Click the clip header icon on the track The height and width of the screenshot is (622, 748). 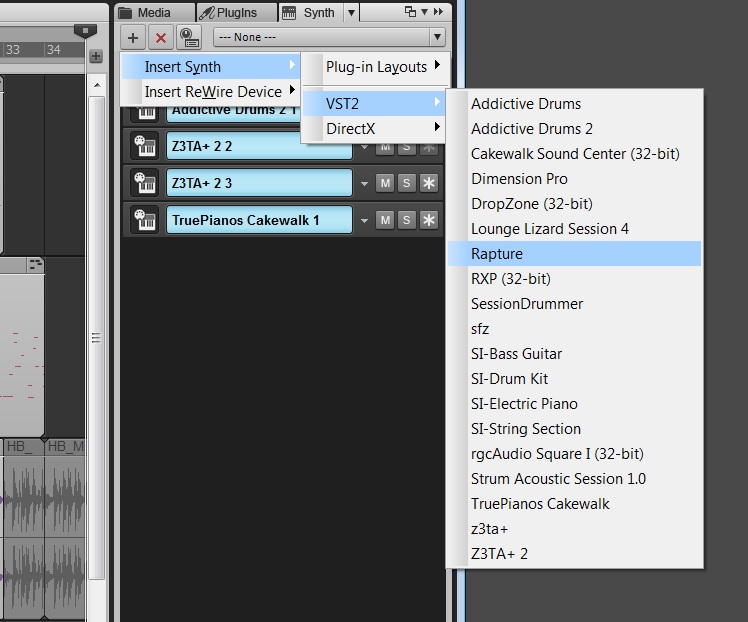(x=35, y=264)
